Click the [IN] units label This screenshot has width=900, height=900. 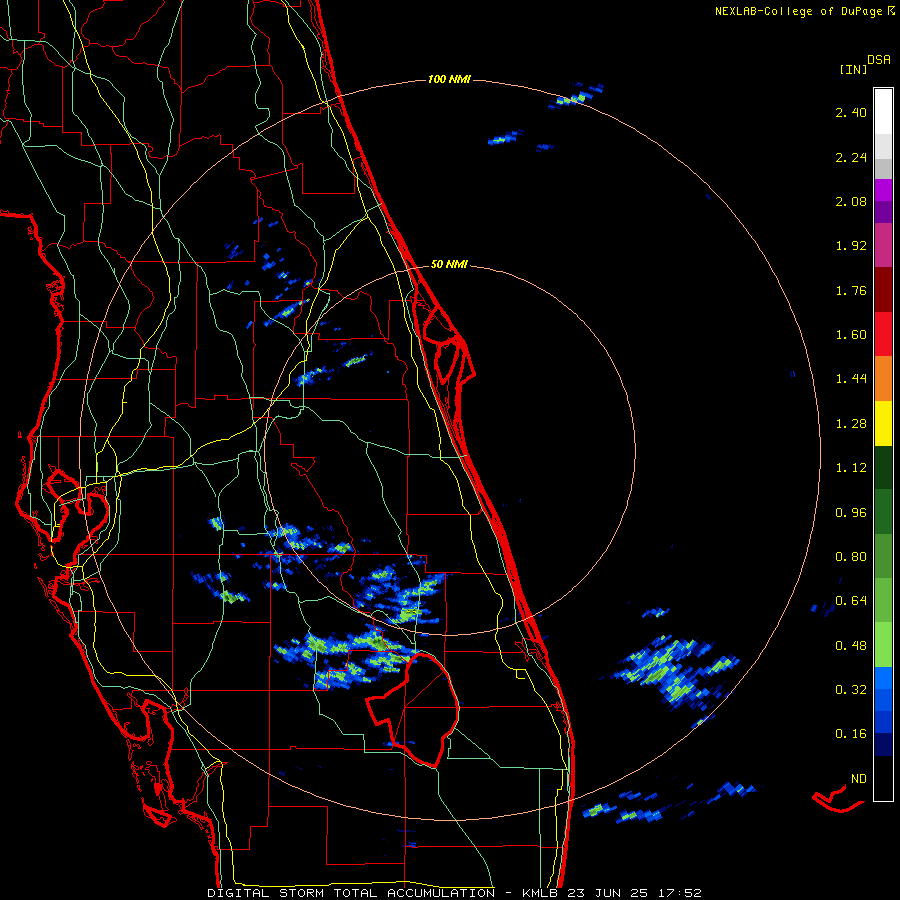click(x=853, y=69)
